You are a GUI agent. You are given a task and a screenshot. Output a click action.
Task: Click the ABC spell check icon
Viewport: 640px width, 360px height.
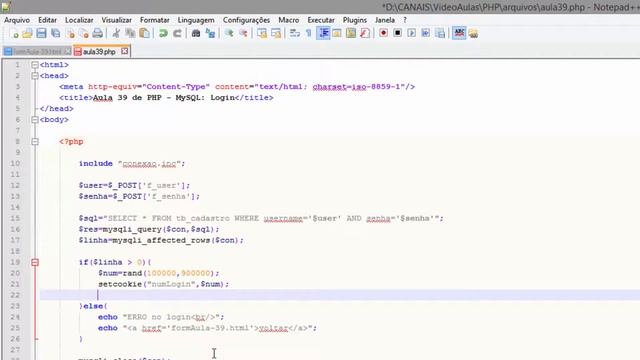coord(459,33)
